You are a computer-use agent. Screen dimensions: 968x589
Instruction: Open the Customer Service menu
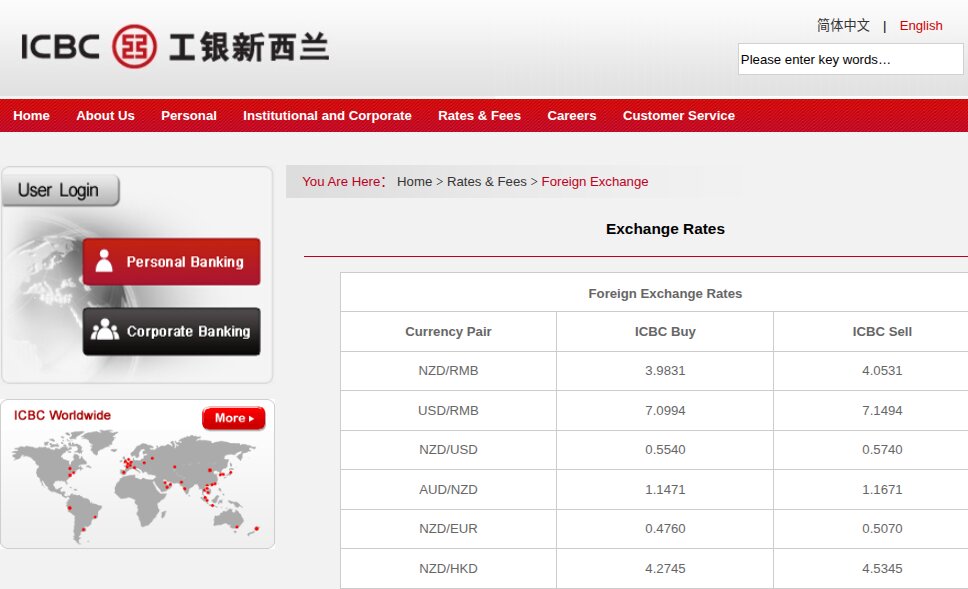[x=678, y=116]
